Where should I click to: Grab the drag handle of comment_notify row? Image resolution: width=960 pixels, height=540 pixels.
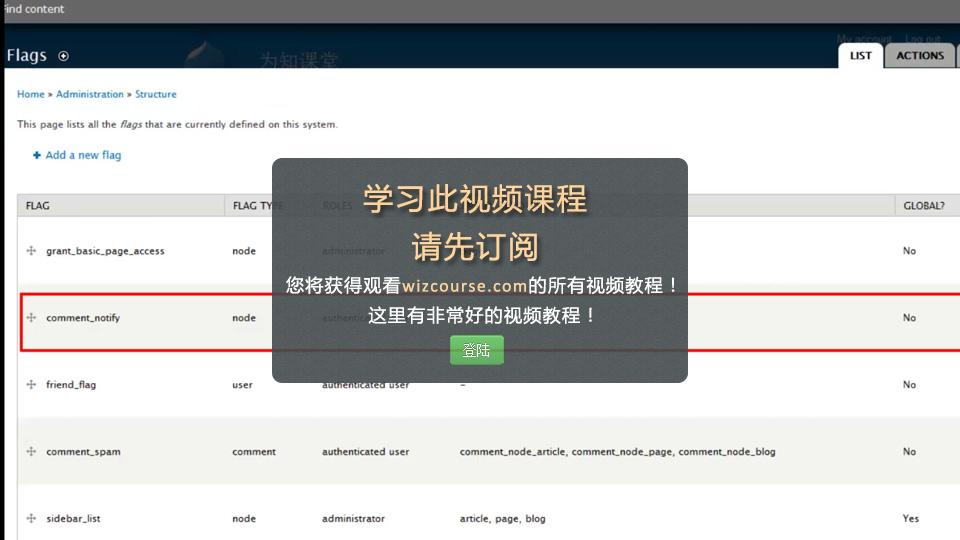31,317
